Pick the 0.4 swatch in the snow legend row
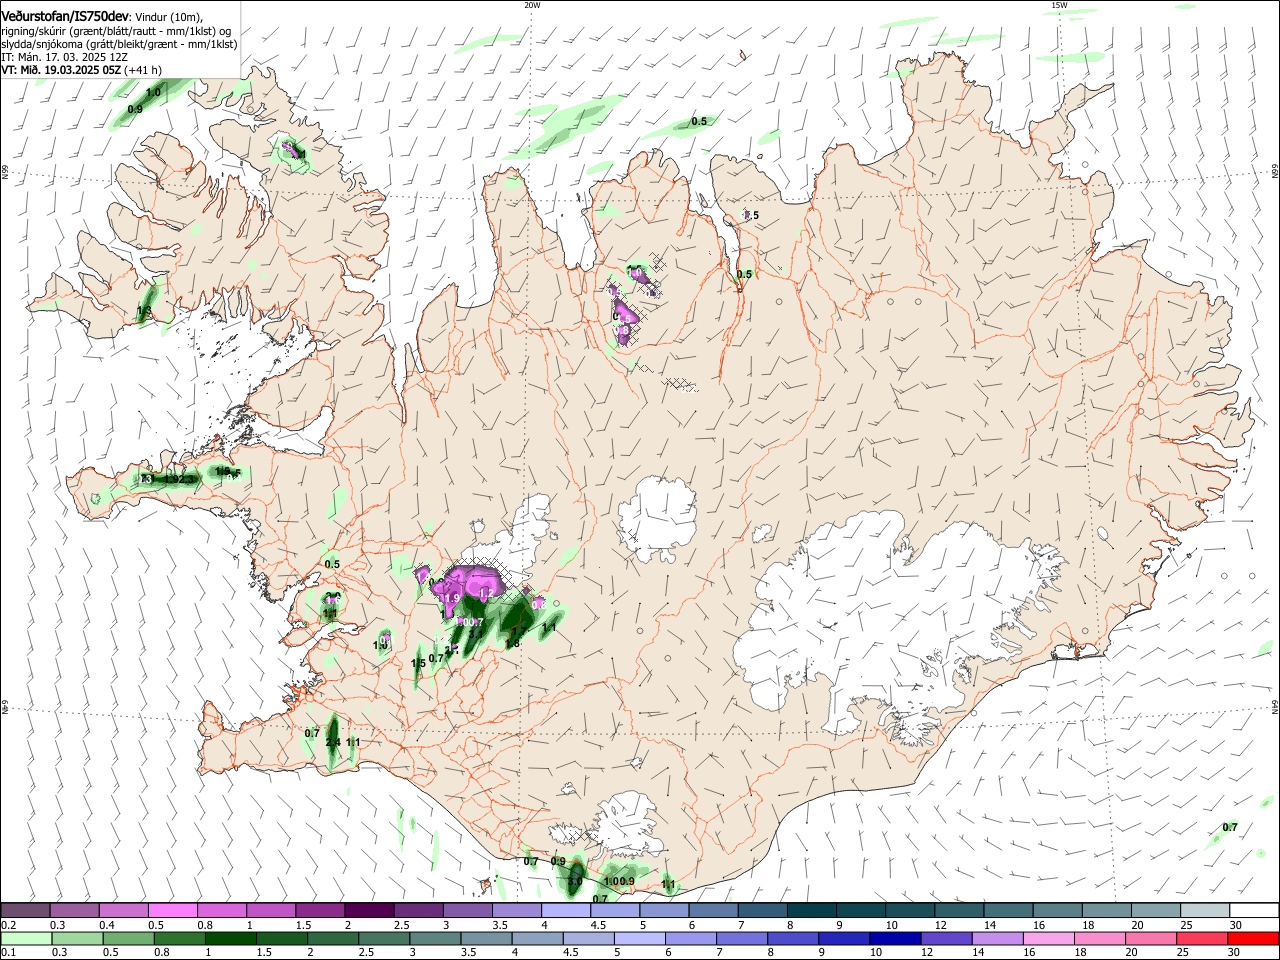This screenshot has height=960, width=1280. click(x=123, y=911)
